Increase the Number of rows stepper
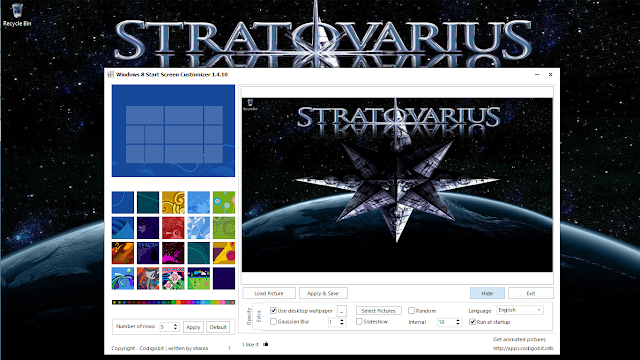This screenshot has width=640, height=360. pyautogui.click(x=176, y=325)
